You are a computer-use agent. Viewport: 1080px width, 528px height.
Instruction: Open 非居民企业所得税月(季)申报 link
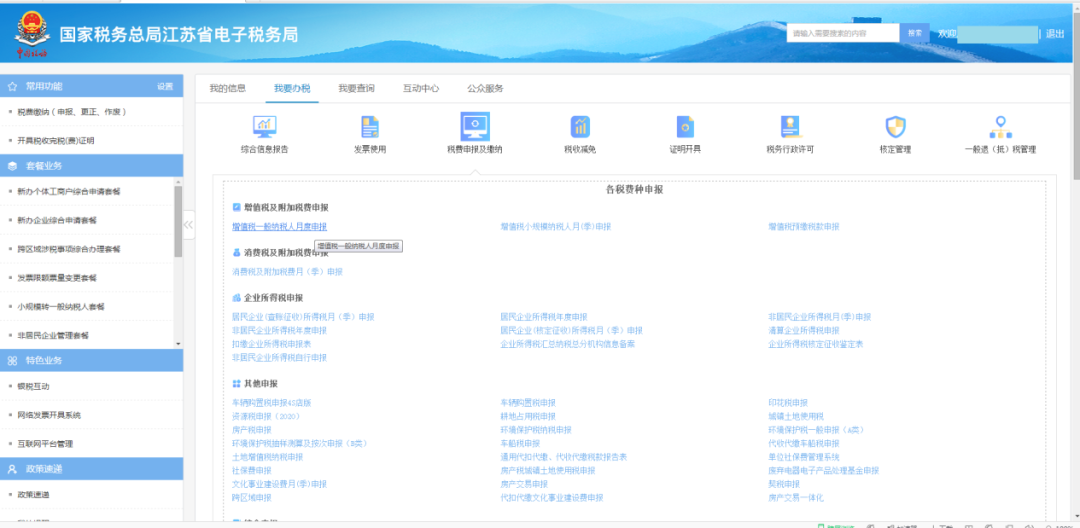[820, 317]
